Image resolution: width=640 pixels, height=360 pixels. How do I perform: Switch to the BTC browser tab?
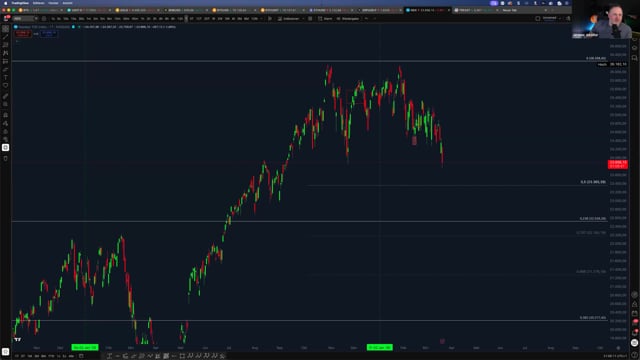point(40,10)
